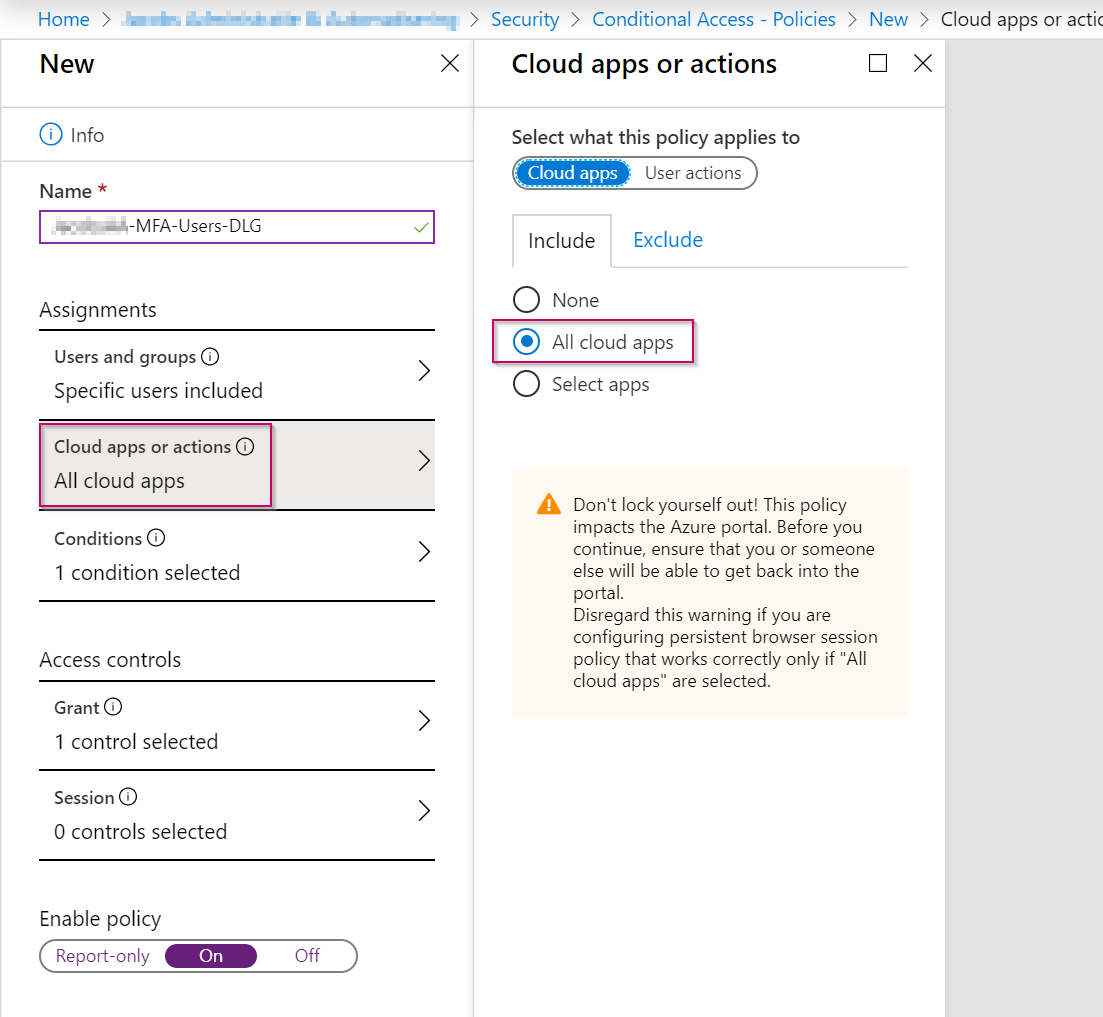This screenshot has height=1017, width=1103.
Task: Set Enable policy to Report-only
Action: tap(103, 955)
